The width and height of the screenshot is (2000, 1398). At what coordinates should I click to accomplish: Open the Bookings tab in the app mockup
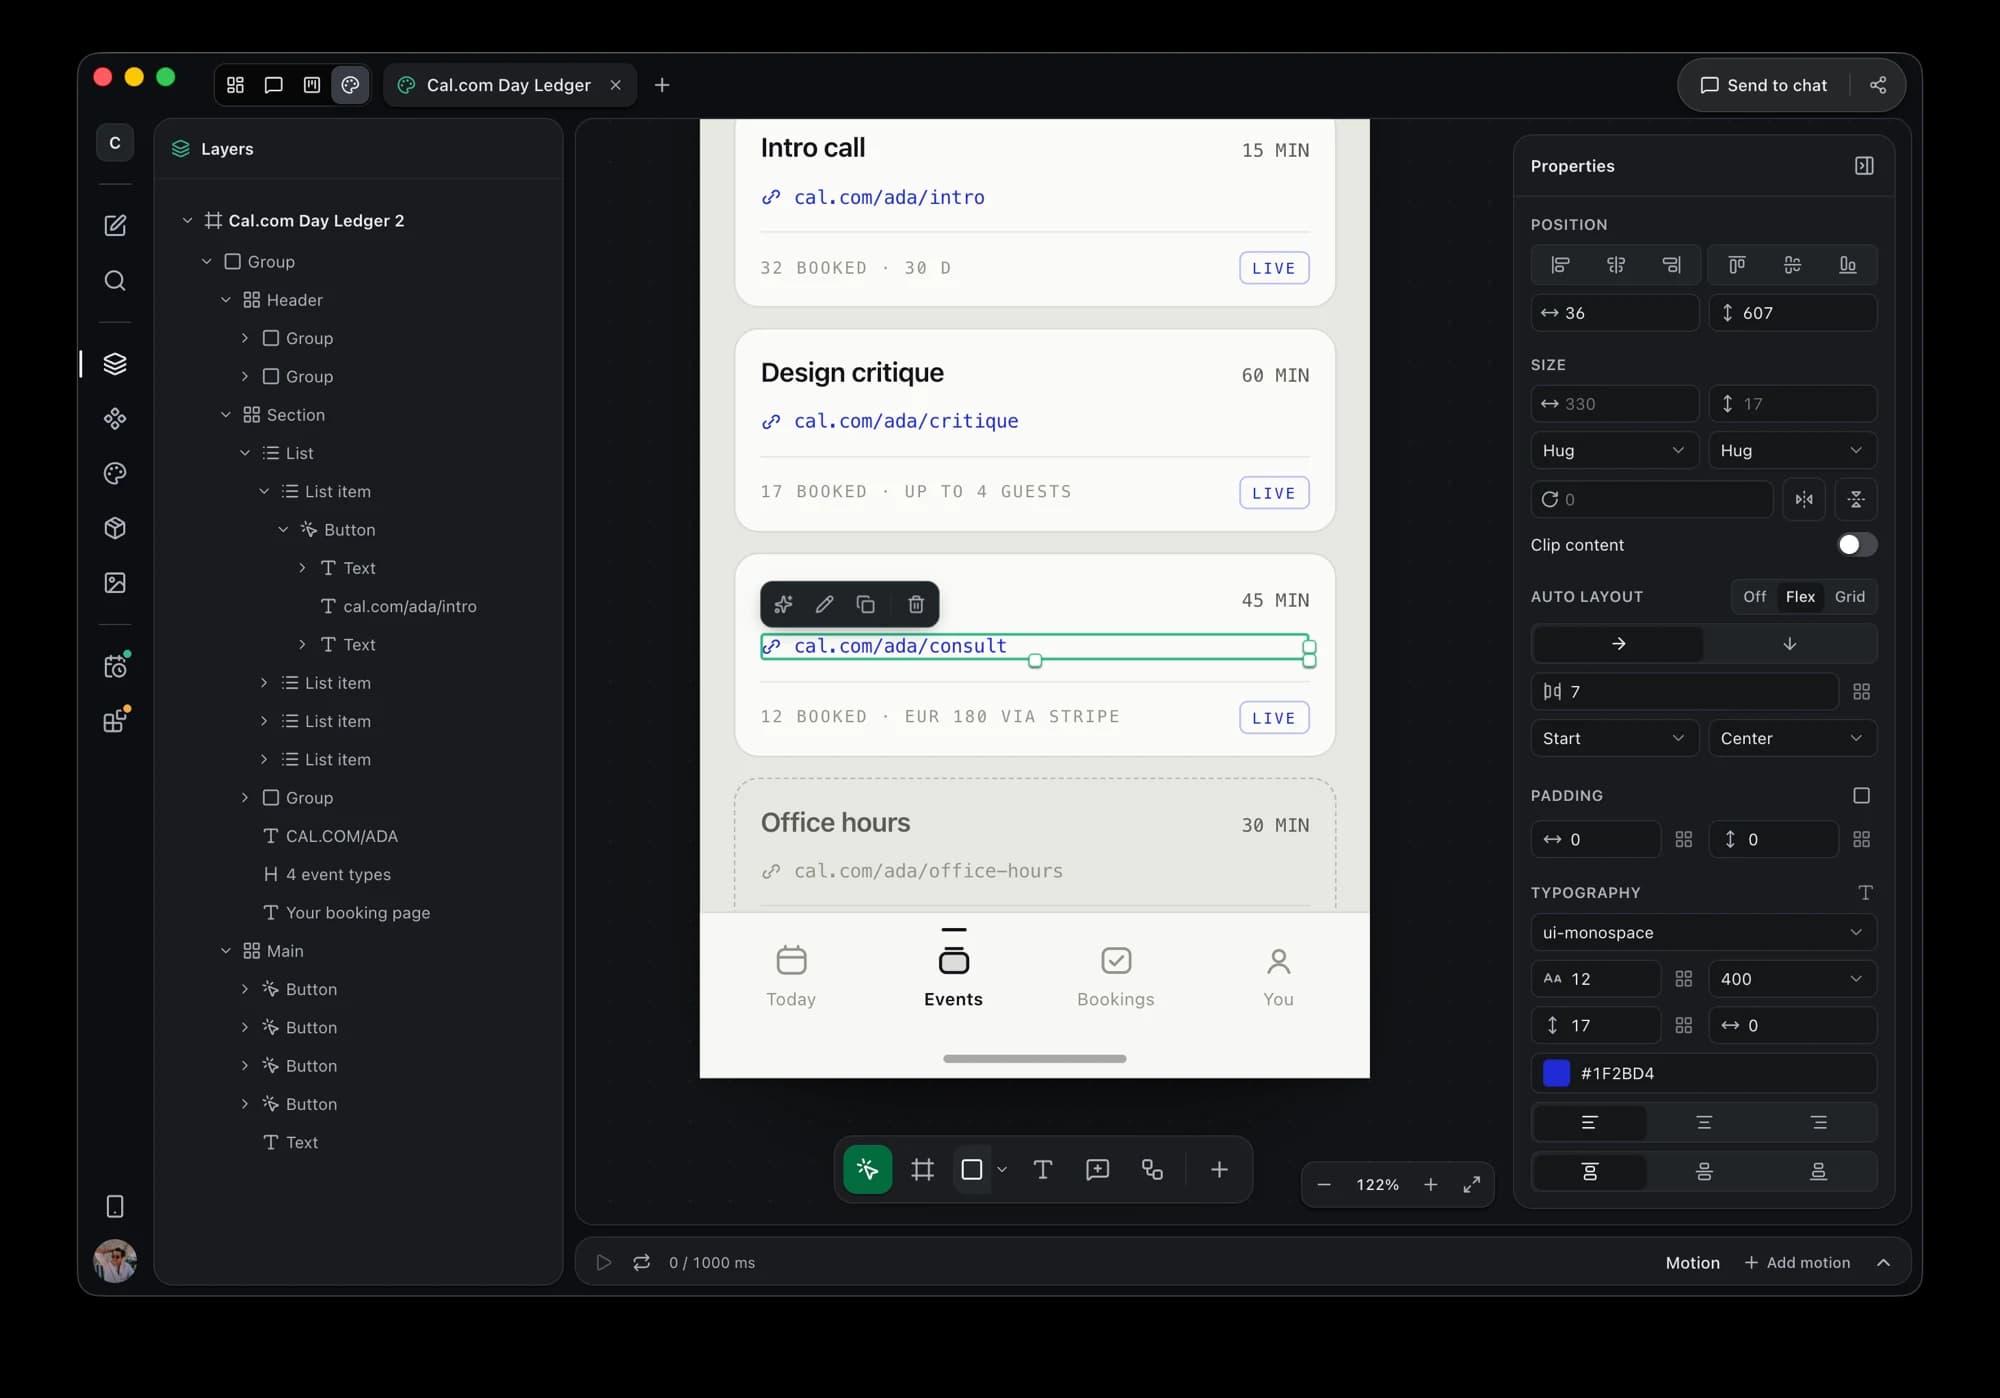click(1115, 977)
